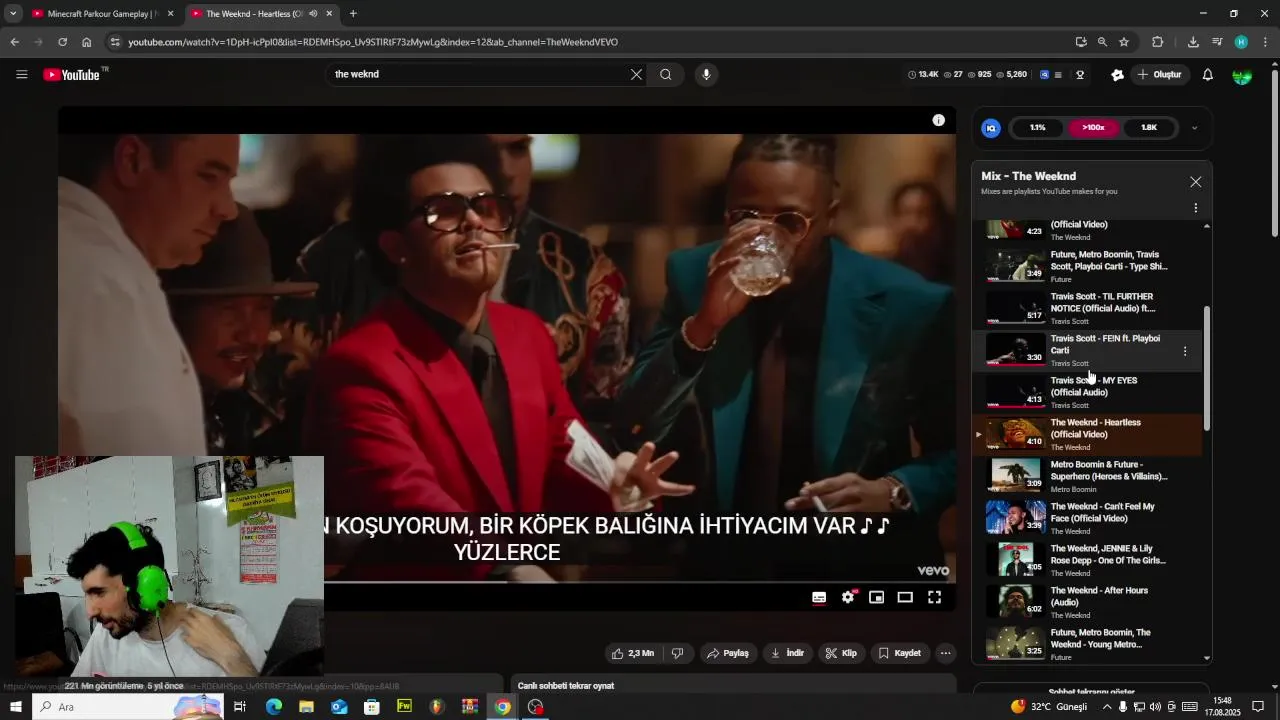
Task: Open the tab search dropdown arrow
Action: 13,14
